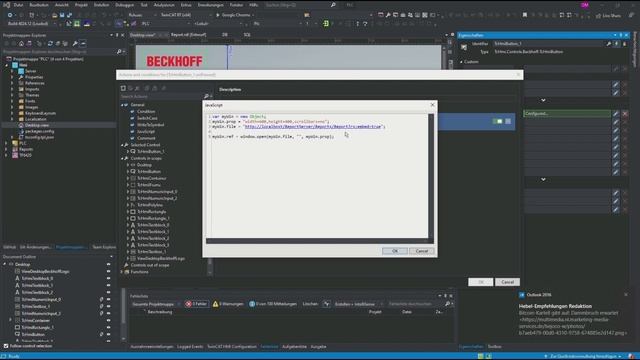Viewport: 640px width, 360px height.
Task: Collapse the Controls in scope group
Action: click(x=122, y=158)
